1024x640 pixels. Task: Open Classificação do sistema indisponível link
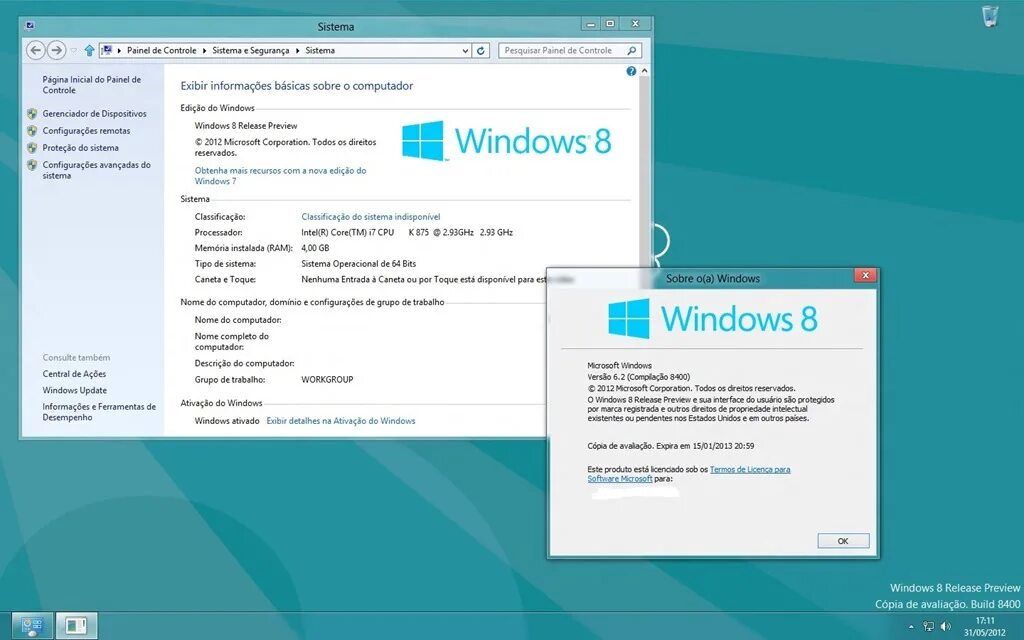coord(370,217)
